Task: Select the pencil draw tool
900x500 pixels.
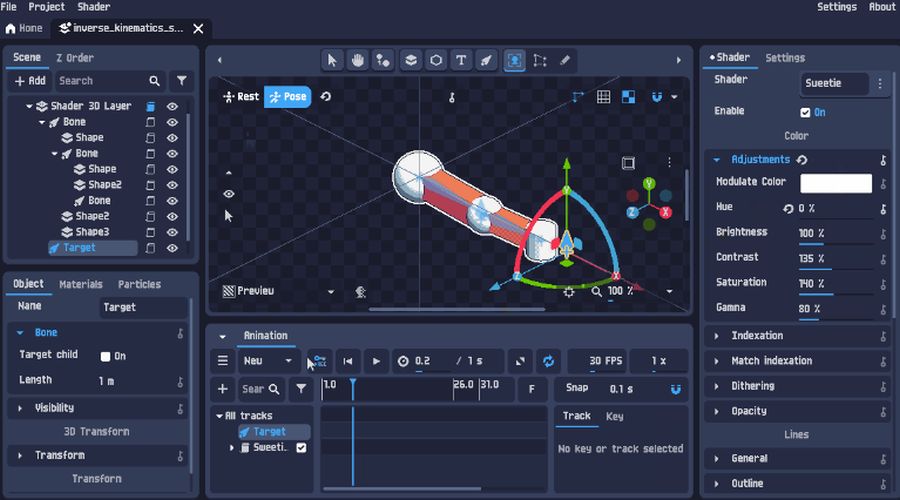Action: 565,60
